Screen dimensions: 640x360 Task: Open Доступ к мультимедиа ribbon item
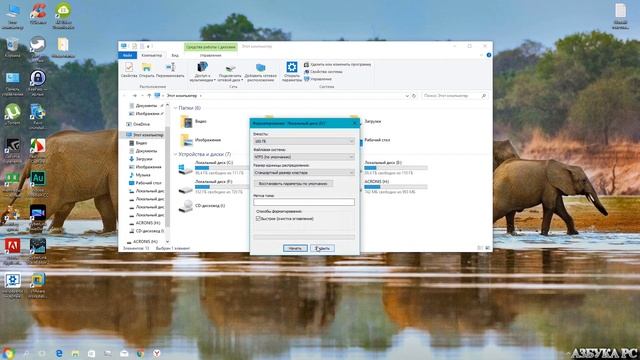[202, 71]
